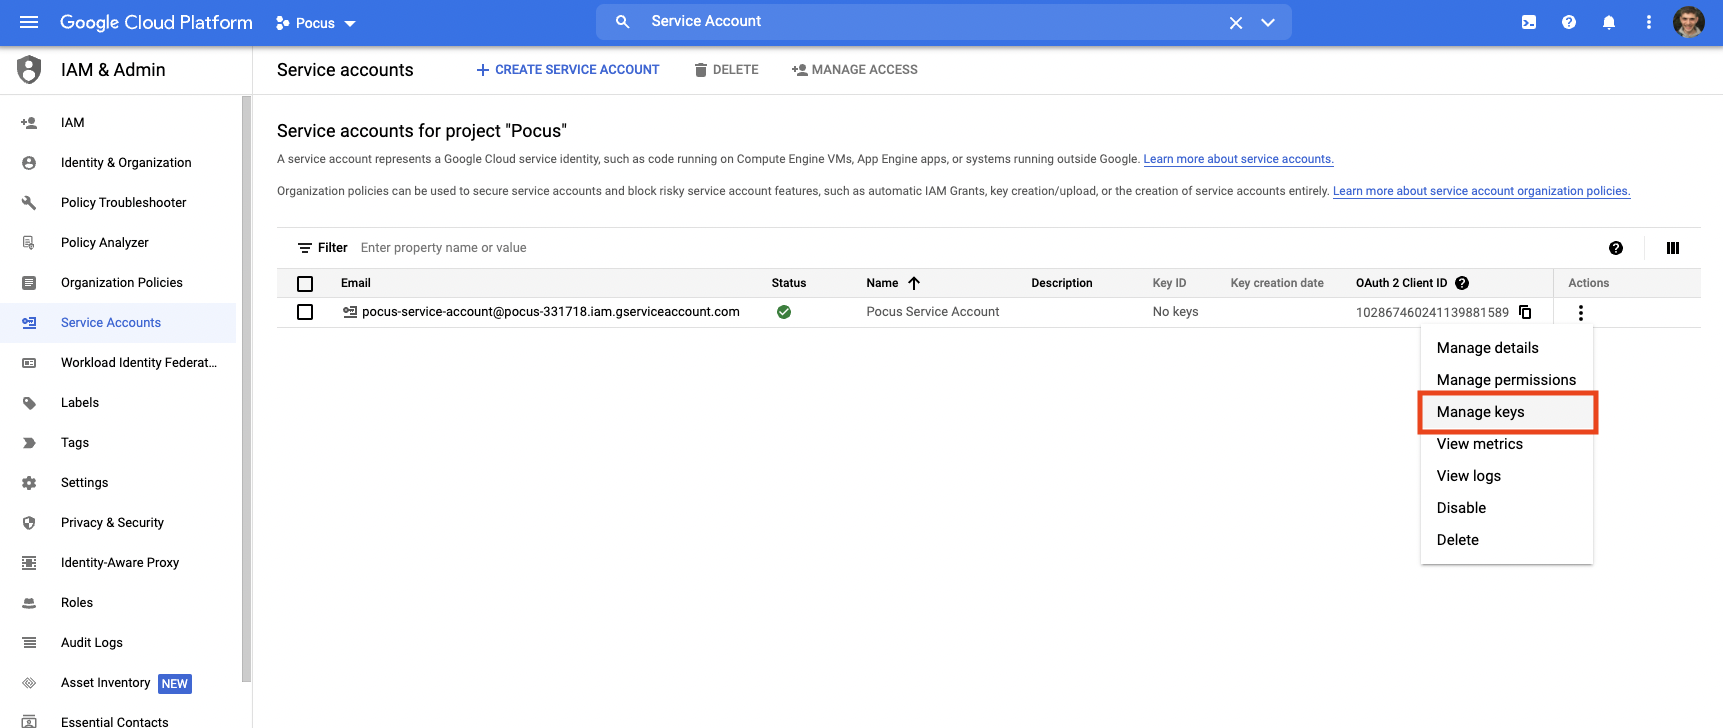Image resolution: width=1723 pixels, height=728 pixels.
Task: Click the IAM & Admin shield icon
Action: [30, 70]
